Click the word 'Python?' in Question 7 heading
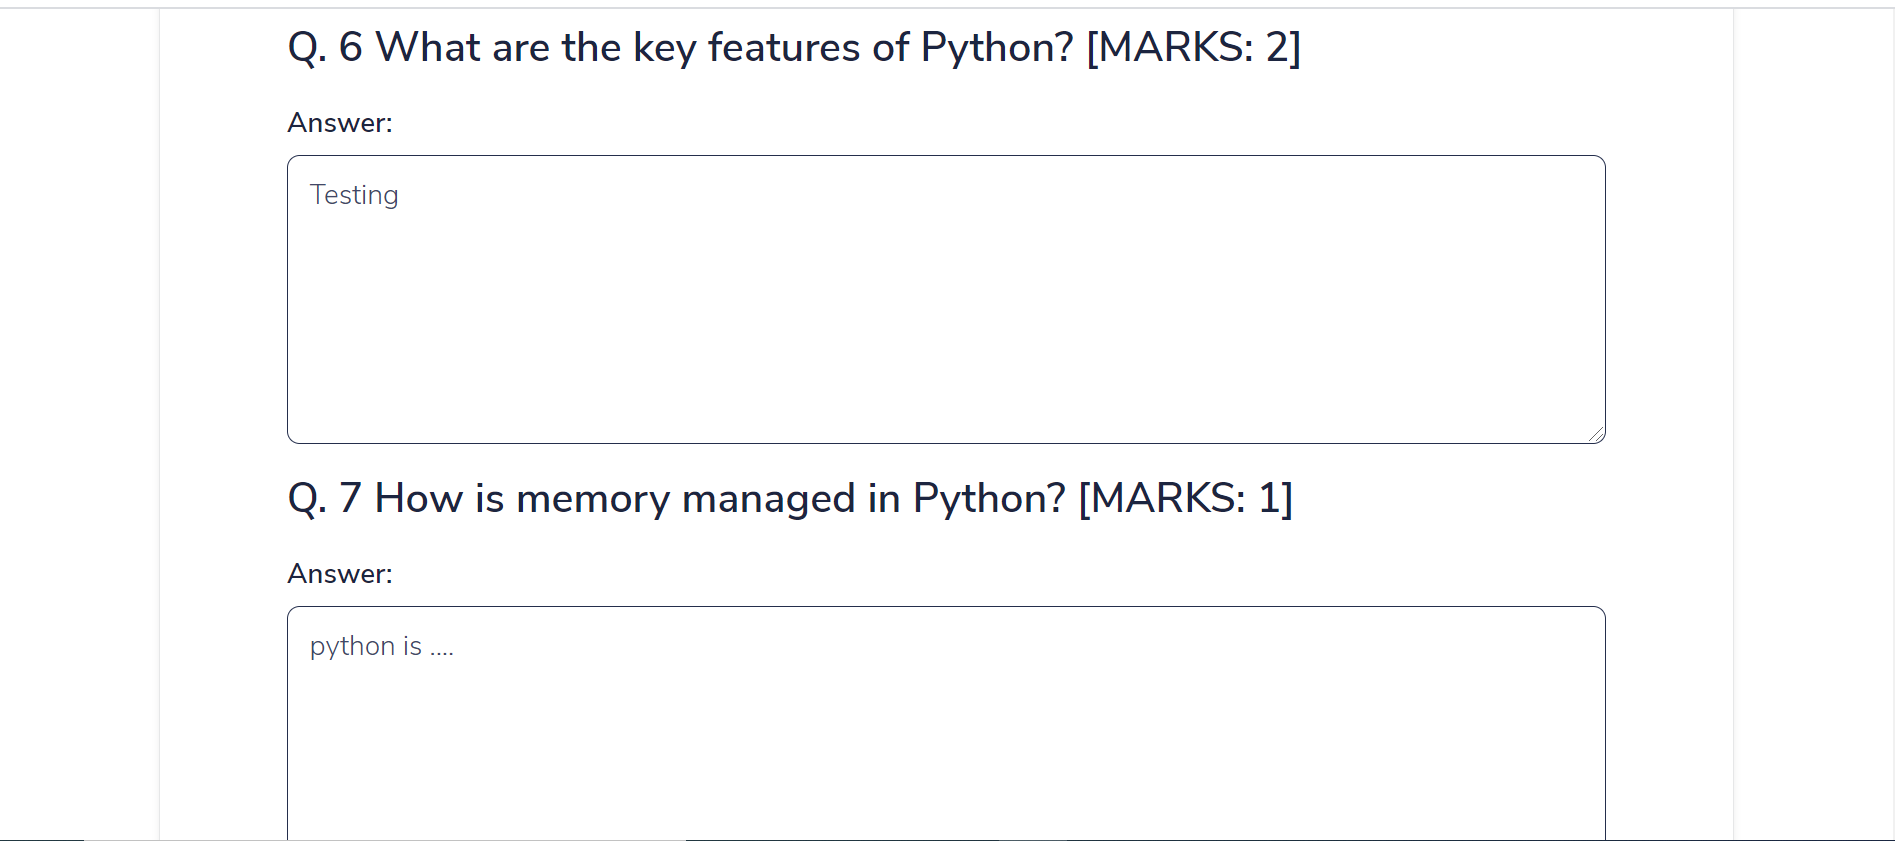Image resolution: width=1895 pixels, height=841 pixels. pyautogui.click(x=989, y=499)
